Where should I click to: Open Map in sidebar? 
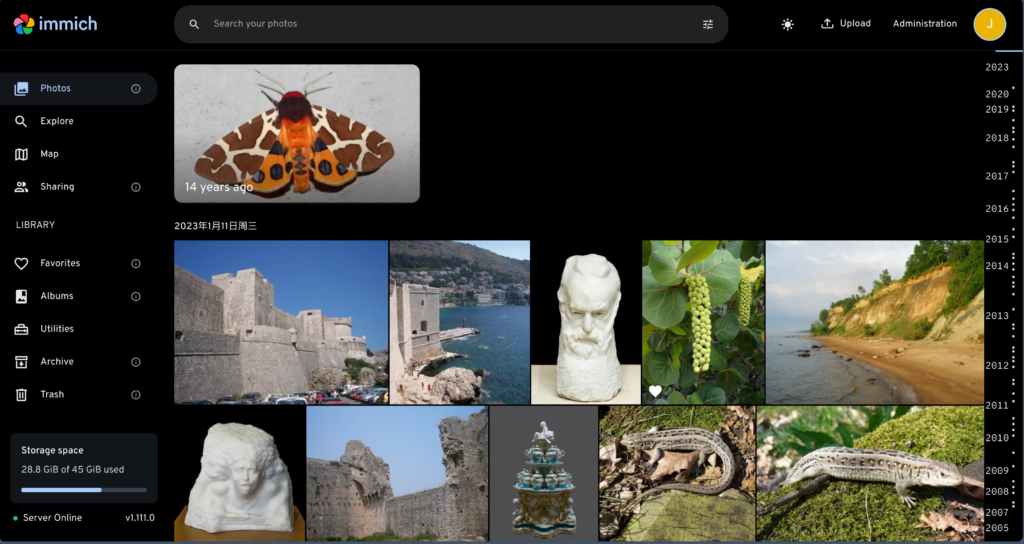coord(78,154)
